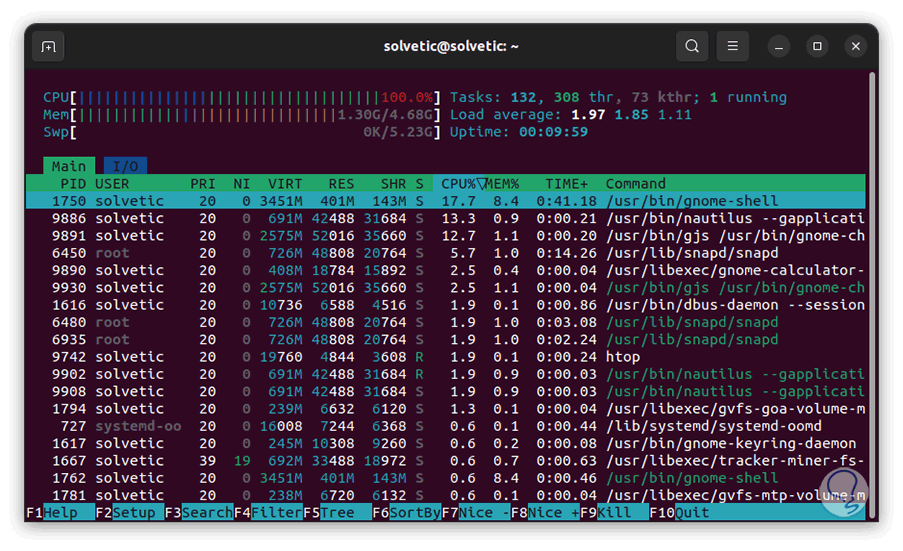
Task: Select the highlighted gnome-shell process row 1750
Action: (x=445, y=201)
